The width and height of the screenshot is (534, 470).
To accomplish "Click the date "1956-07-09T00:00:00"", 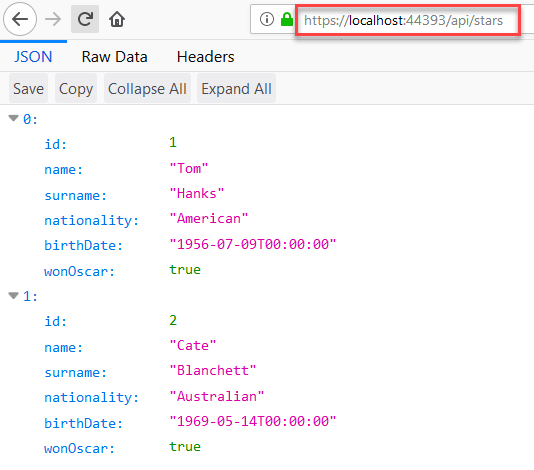I will [253, 244].
